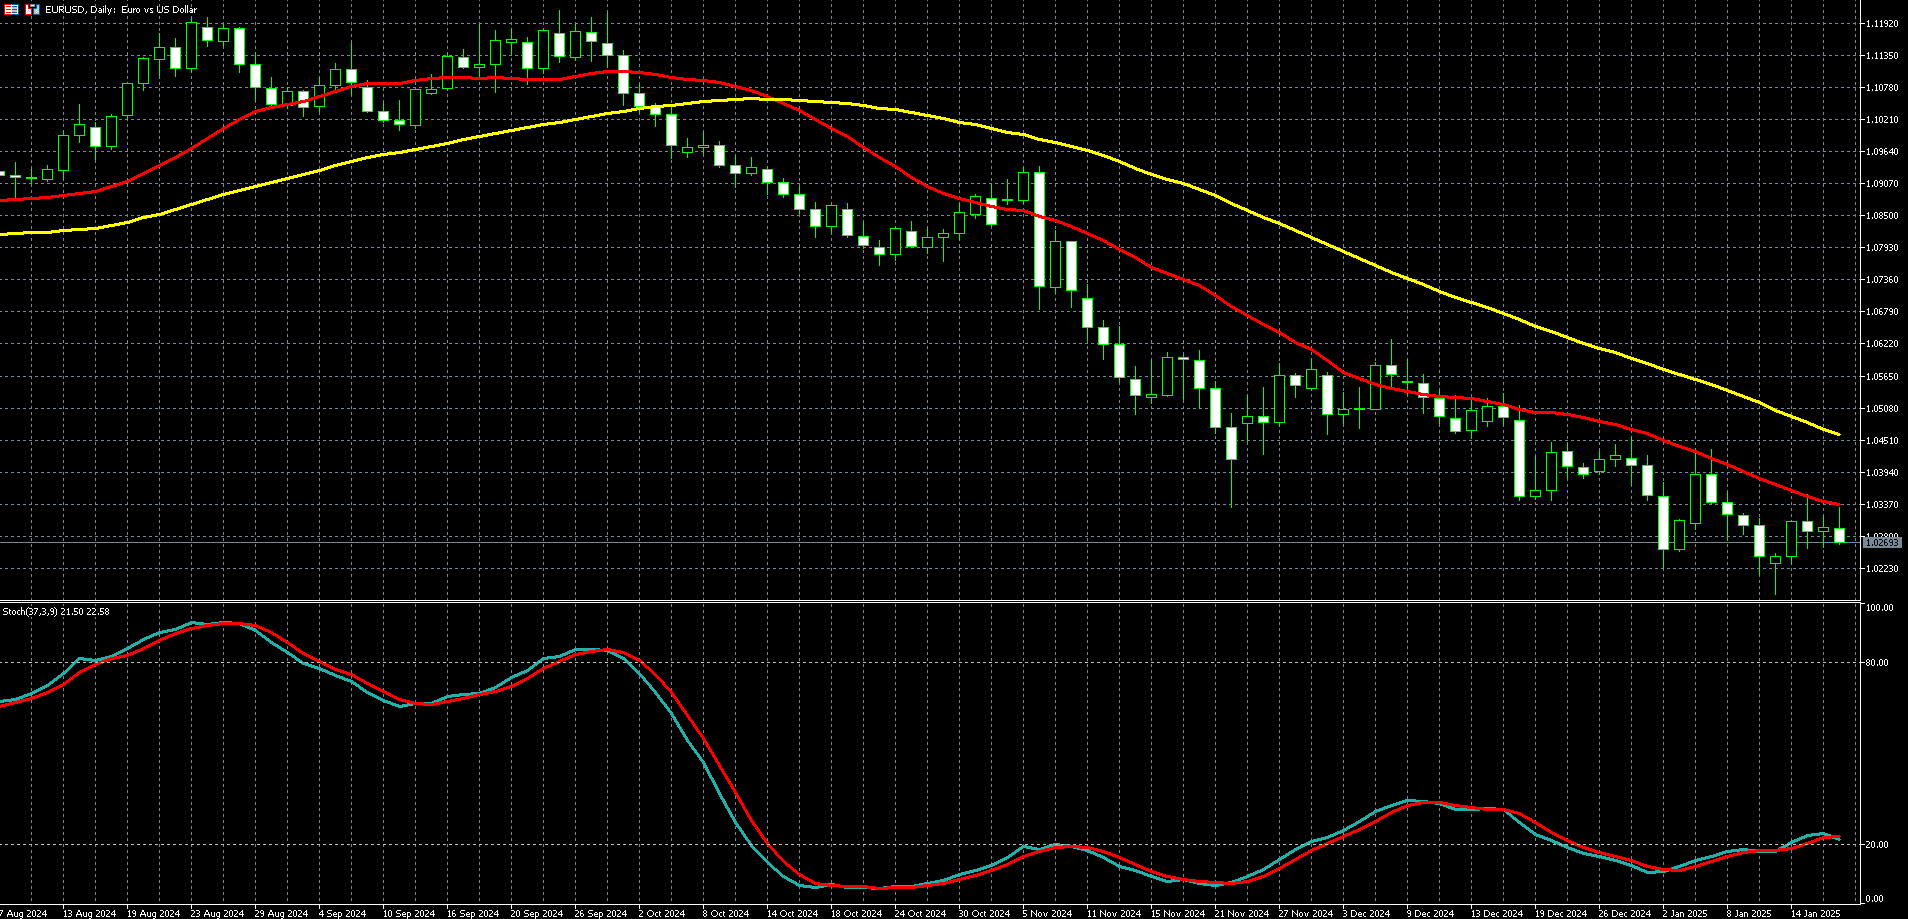This screenshot has width=1908, height=919.
Task: Click the 19 Aug 2024 date label
Action: [153, 913]
